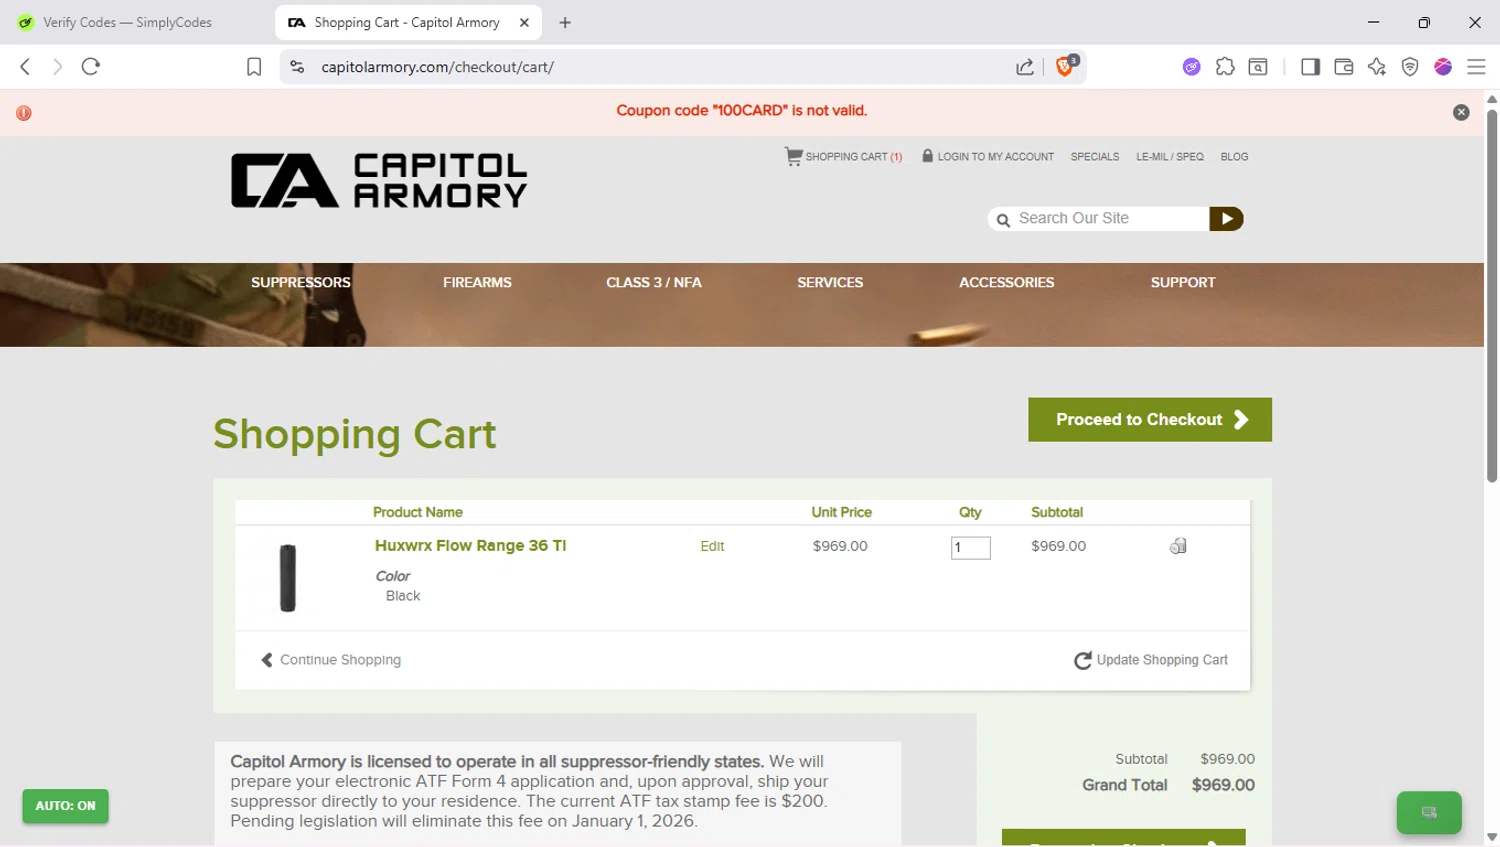Click the scrollbar down arrow

[x=1492, y=837]
